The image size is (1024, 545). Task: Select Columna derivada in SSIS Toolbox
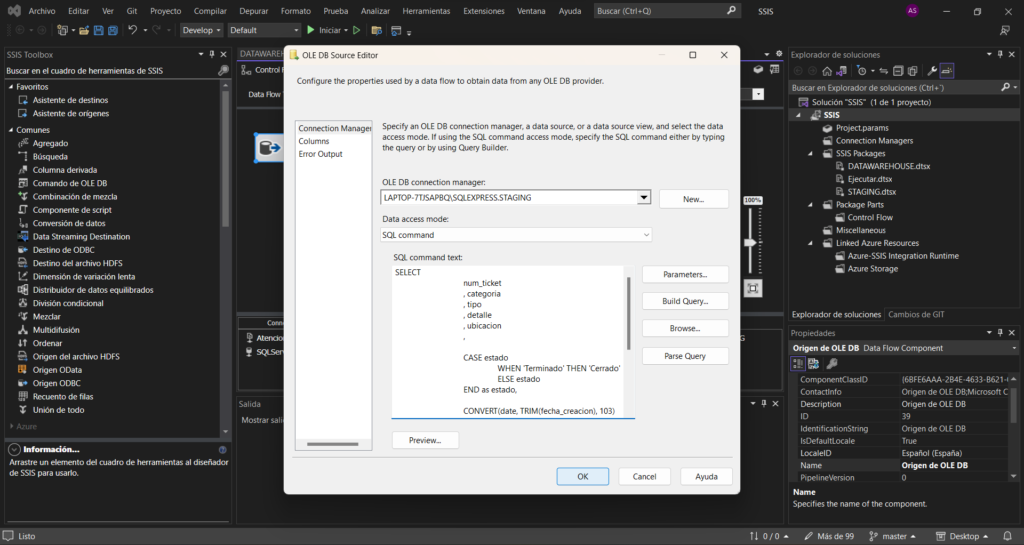pos(64,170)
